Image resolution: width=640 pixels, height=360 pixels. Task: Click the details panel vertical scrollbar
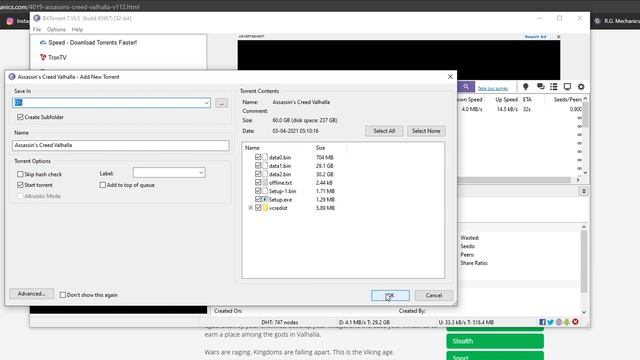click(x=584, y=261)
